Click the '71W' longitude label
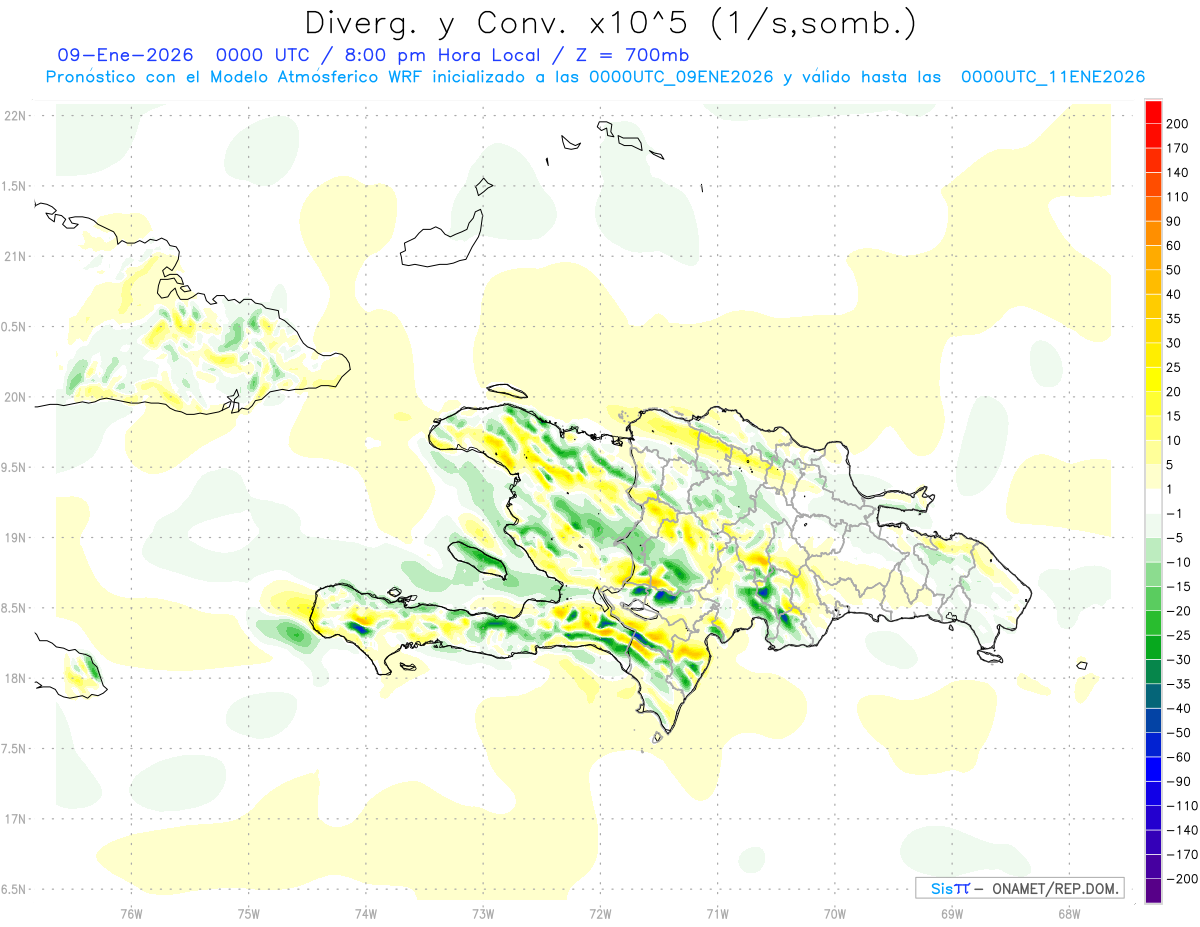Image resolution: width=1200 pixels, height=927 pixels. point(717,913)
